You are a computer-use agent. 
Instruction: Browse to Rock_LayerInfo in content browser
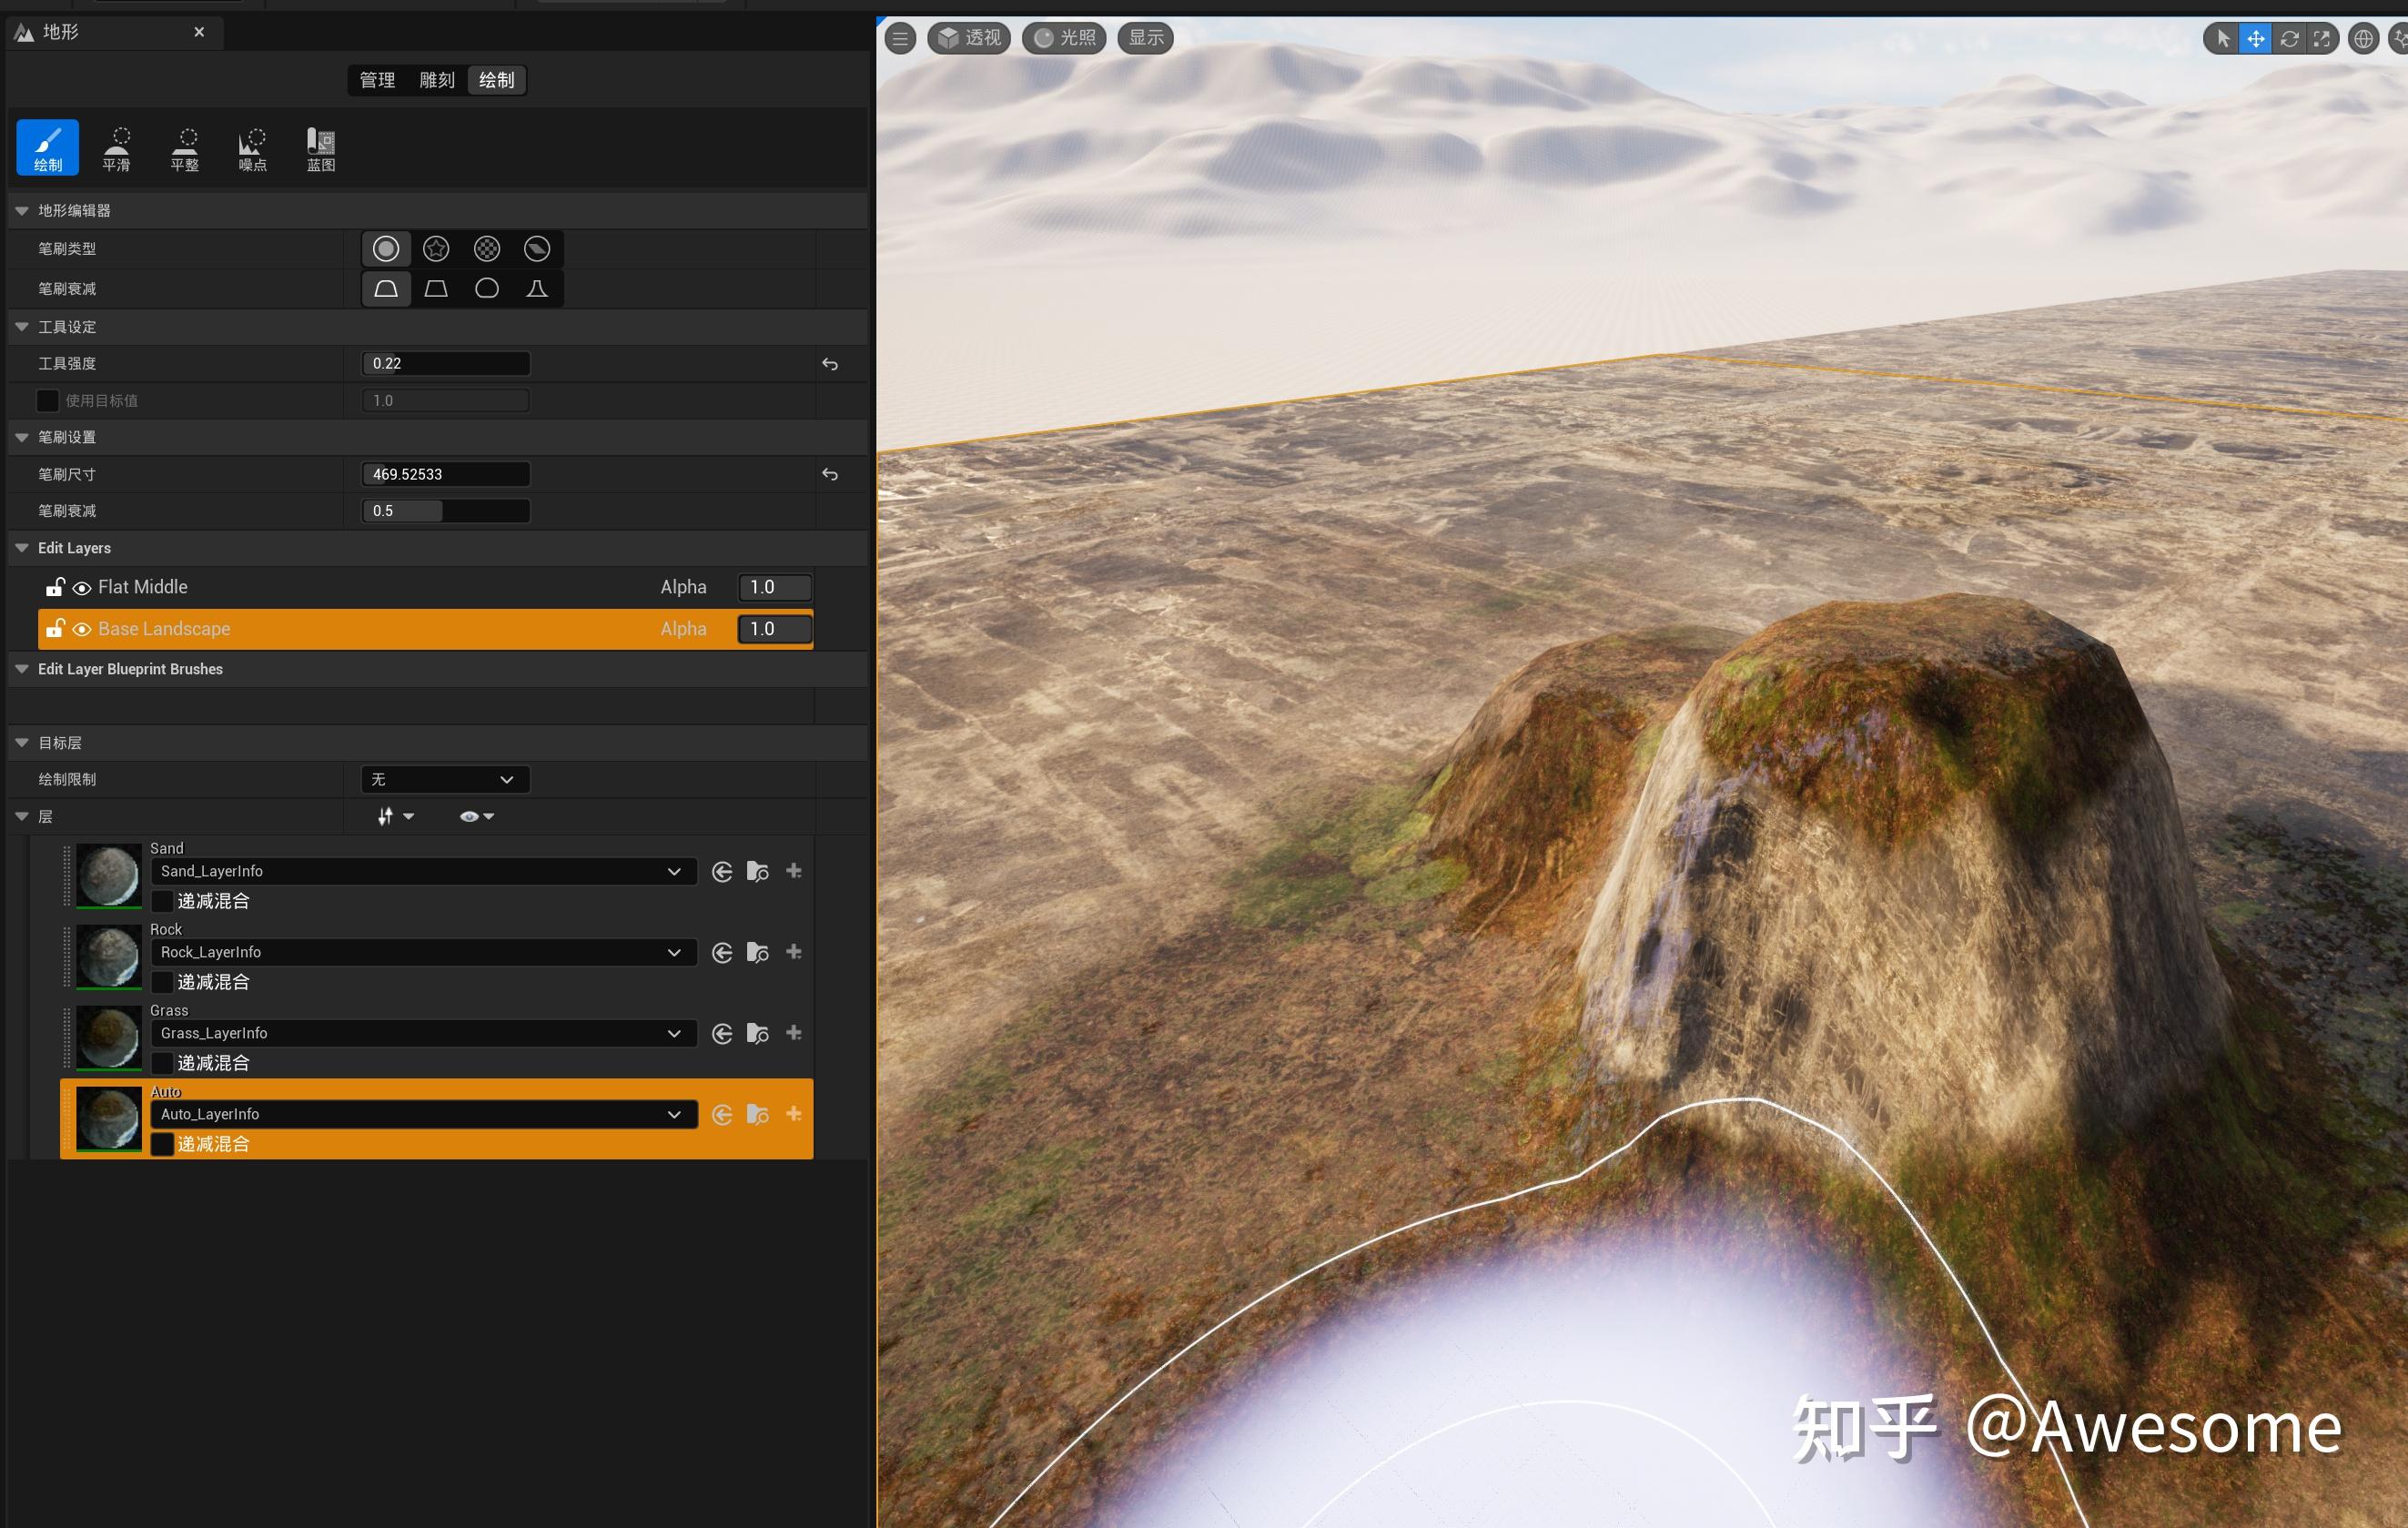tap(758, 953)
